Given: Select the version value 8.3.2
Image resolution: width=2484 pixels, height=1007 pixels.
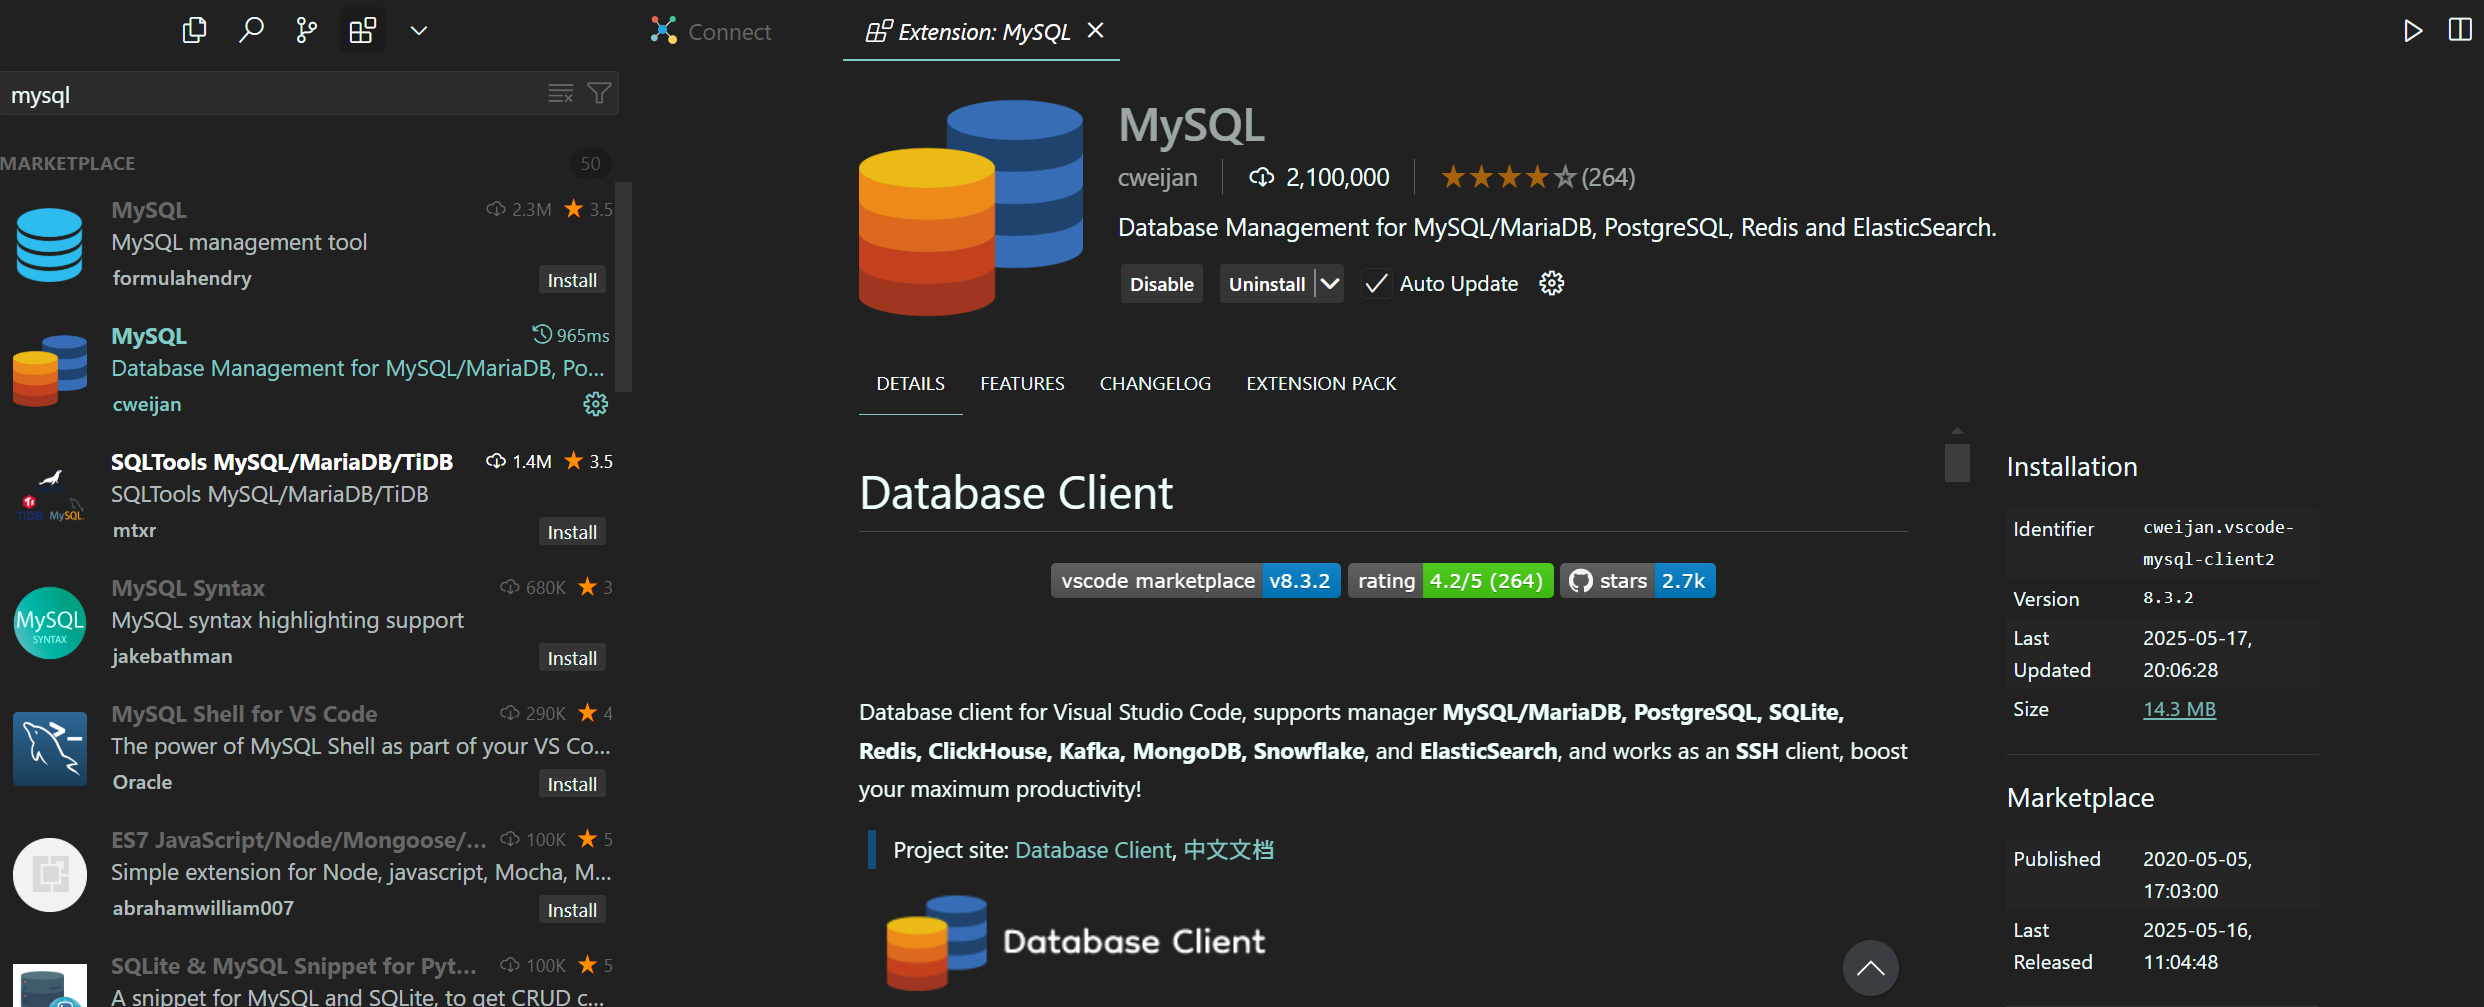Looking at the screenshot, I should point(2168,598).
